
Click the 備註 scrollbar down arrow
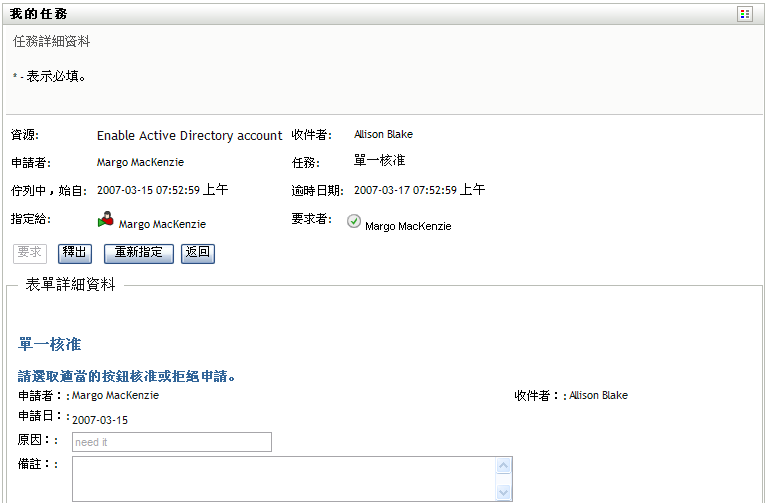coord(504,492)
